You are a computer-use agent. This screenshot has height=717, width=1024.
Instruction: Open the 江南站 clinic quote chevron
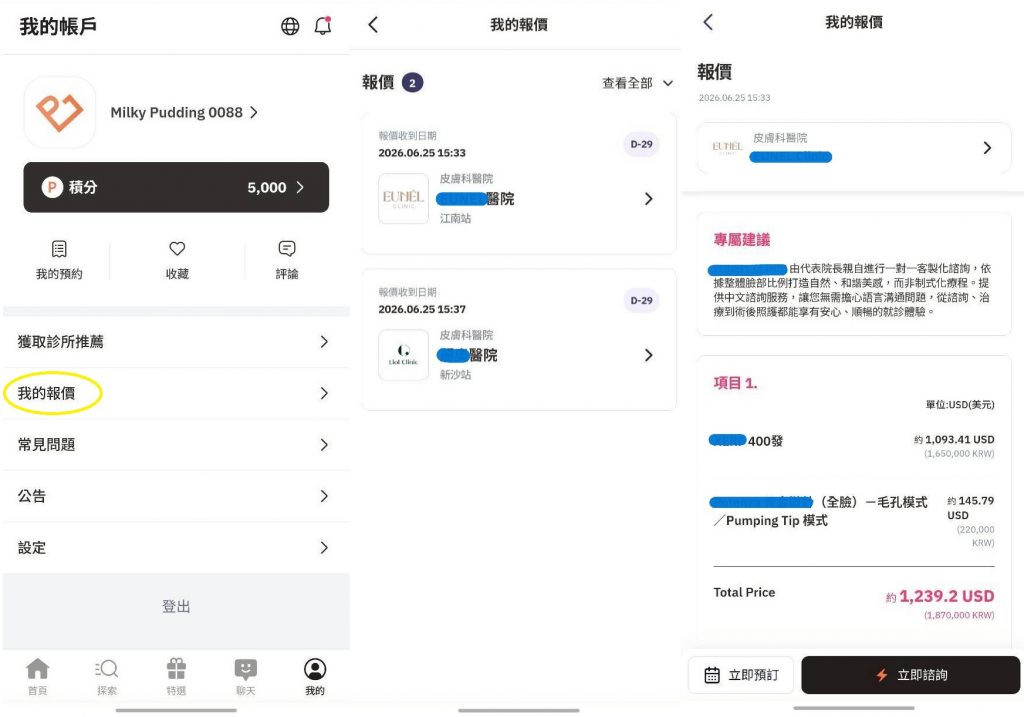[x=648, y=199]
